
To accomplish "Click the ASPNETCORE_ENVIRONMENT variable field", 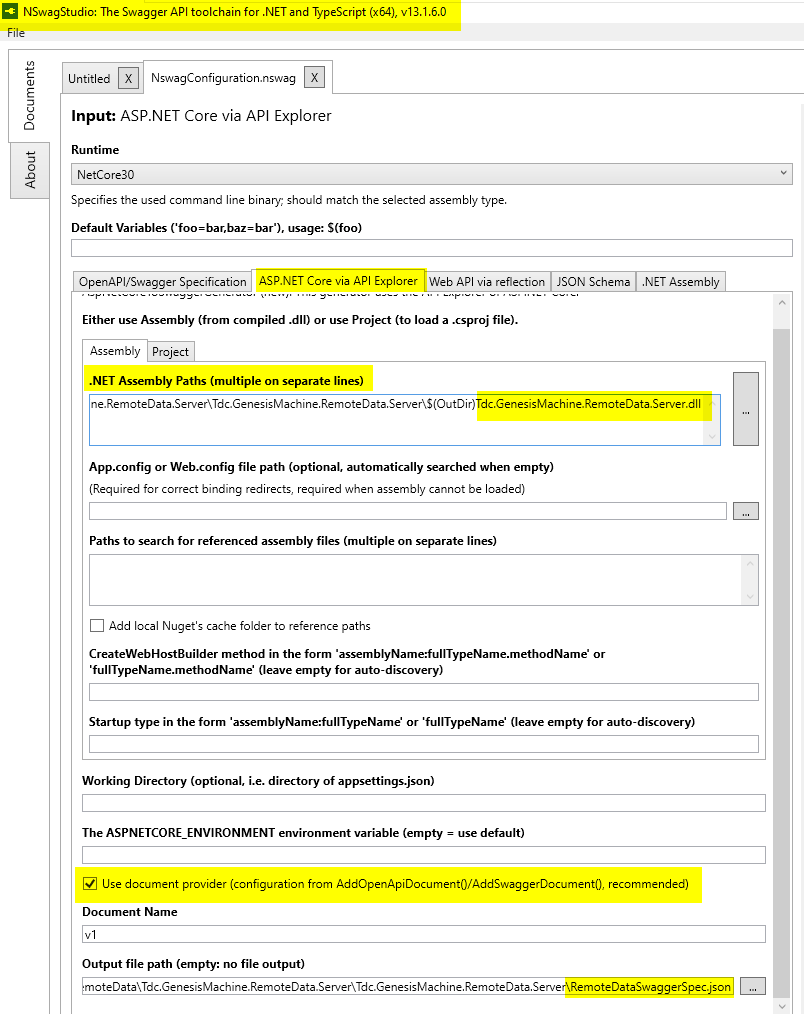I will point(424,855).
